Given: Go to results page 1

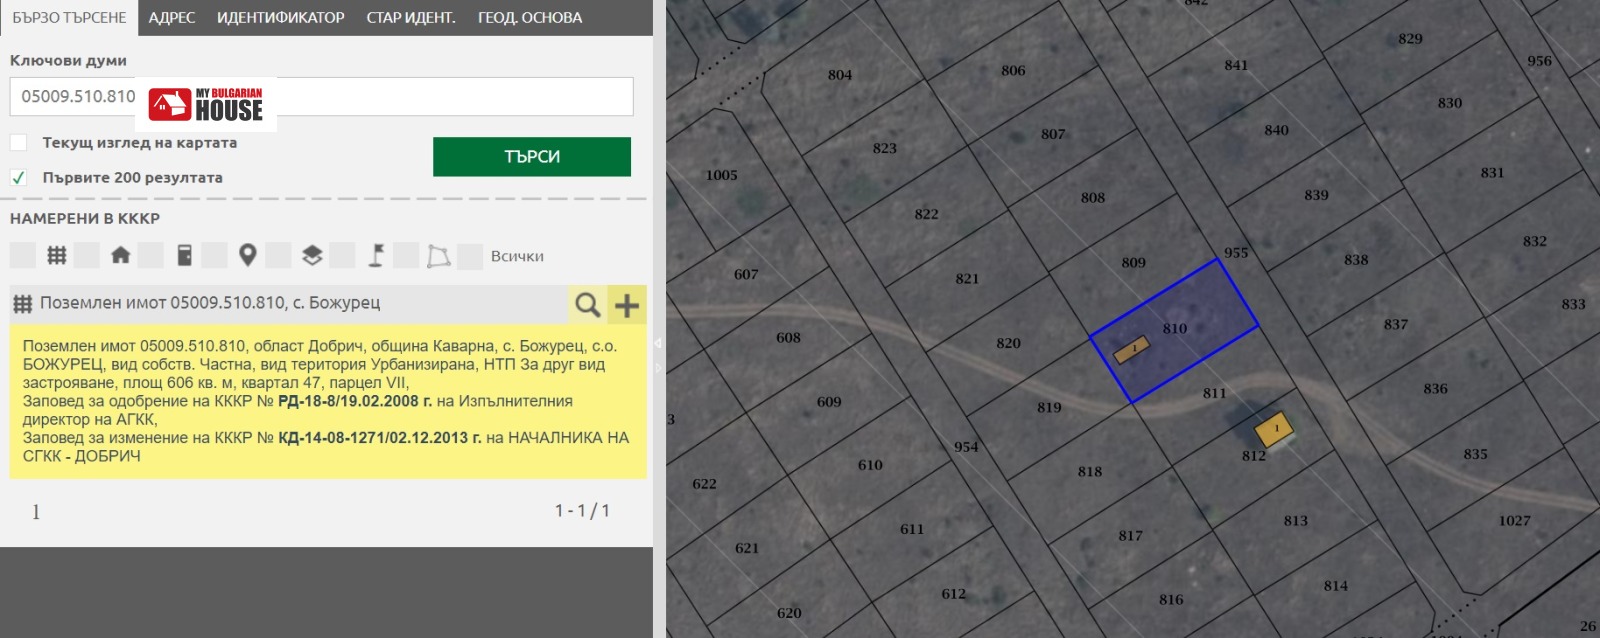Looking at the screenshot, I should point(36,512).
